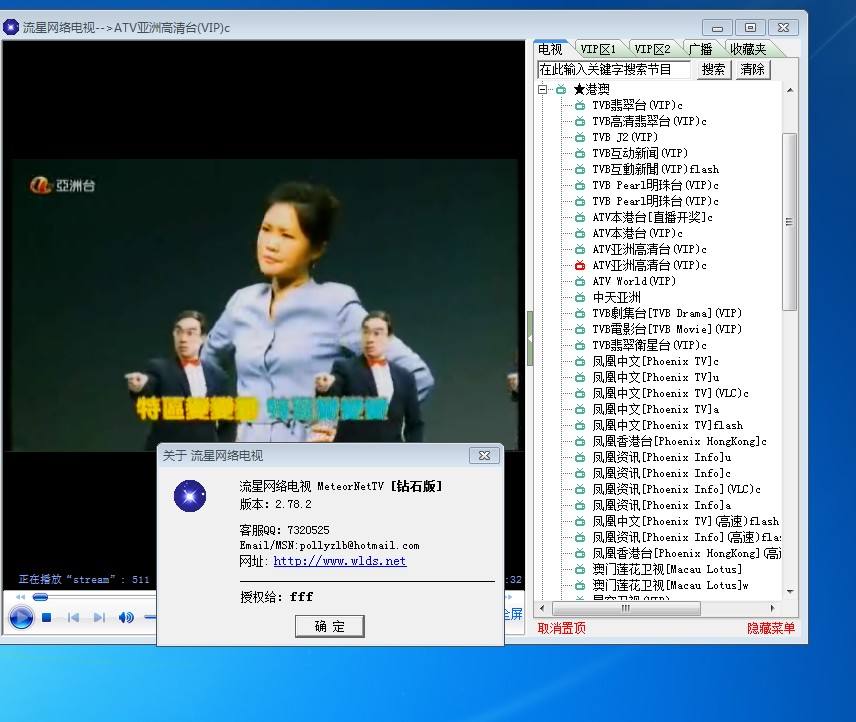Select channel 凤凰中文[Phoenix TV]u
Image resolution: width=856 pixels, height=722 pixels.
(x=656, y=377)
